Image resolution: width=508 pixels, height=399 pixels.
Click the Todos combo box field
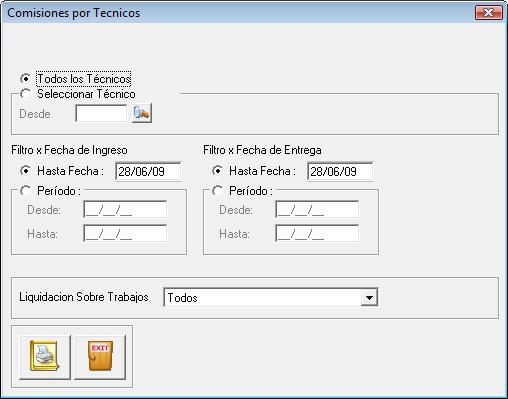[270, 297]
